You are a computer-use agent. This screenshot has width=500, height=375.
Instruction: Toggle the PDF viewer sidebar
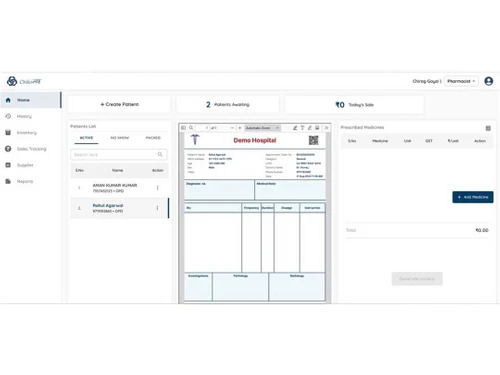pyautogui.click(x=183, y=128)
